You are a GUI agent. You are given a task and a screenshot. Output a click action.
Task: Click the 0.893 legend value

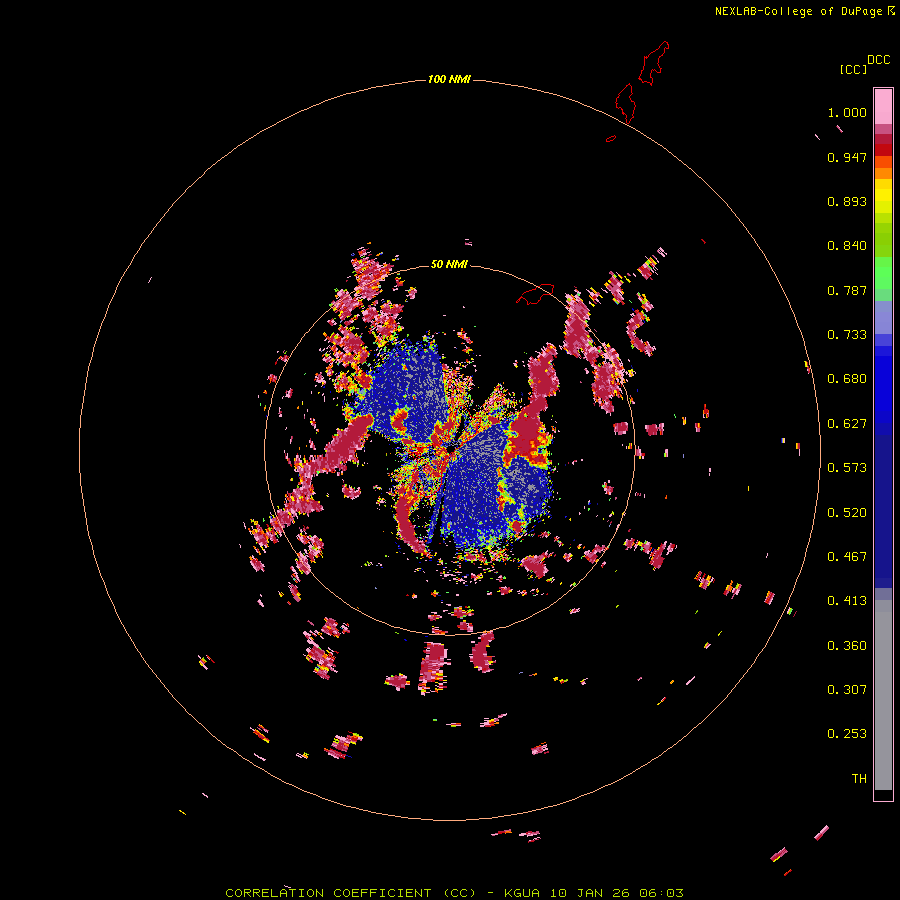tap(847, 201)
